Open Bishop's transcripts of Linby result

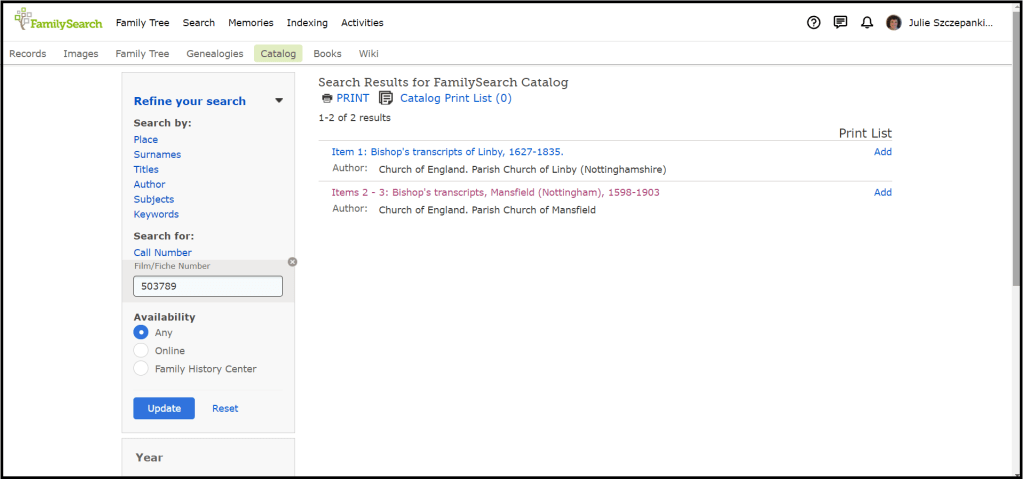pyautogui.click(x=447, y=152)
